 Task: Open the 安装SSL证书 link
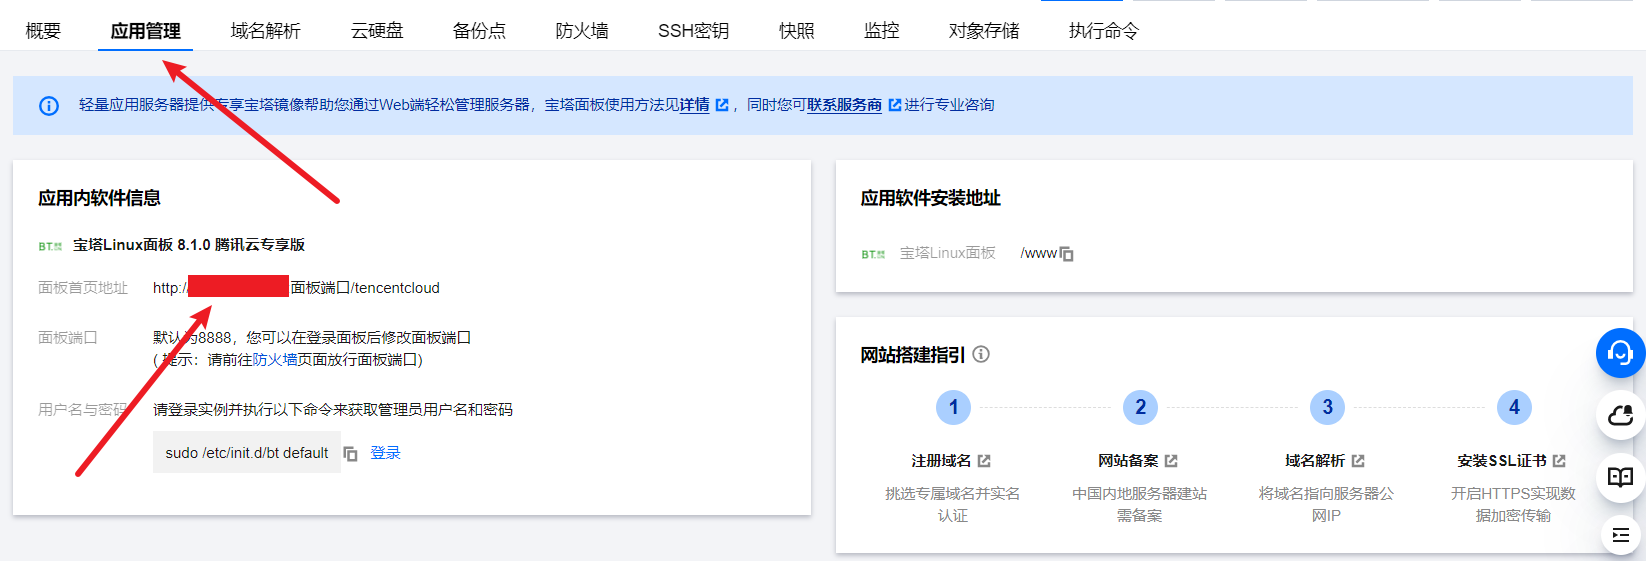[x=1502, y=461]
